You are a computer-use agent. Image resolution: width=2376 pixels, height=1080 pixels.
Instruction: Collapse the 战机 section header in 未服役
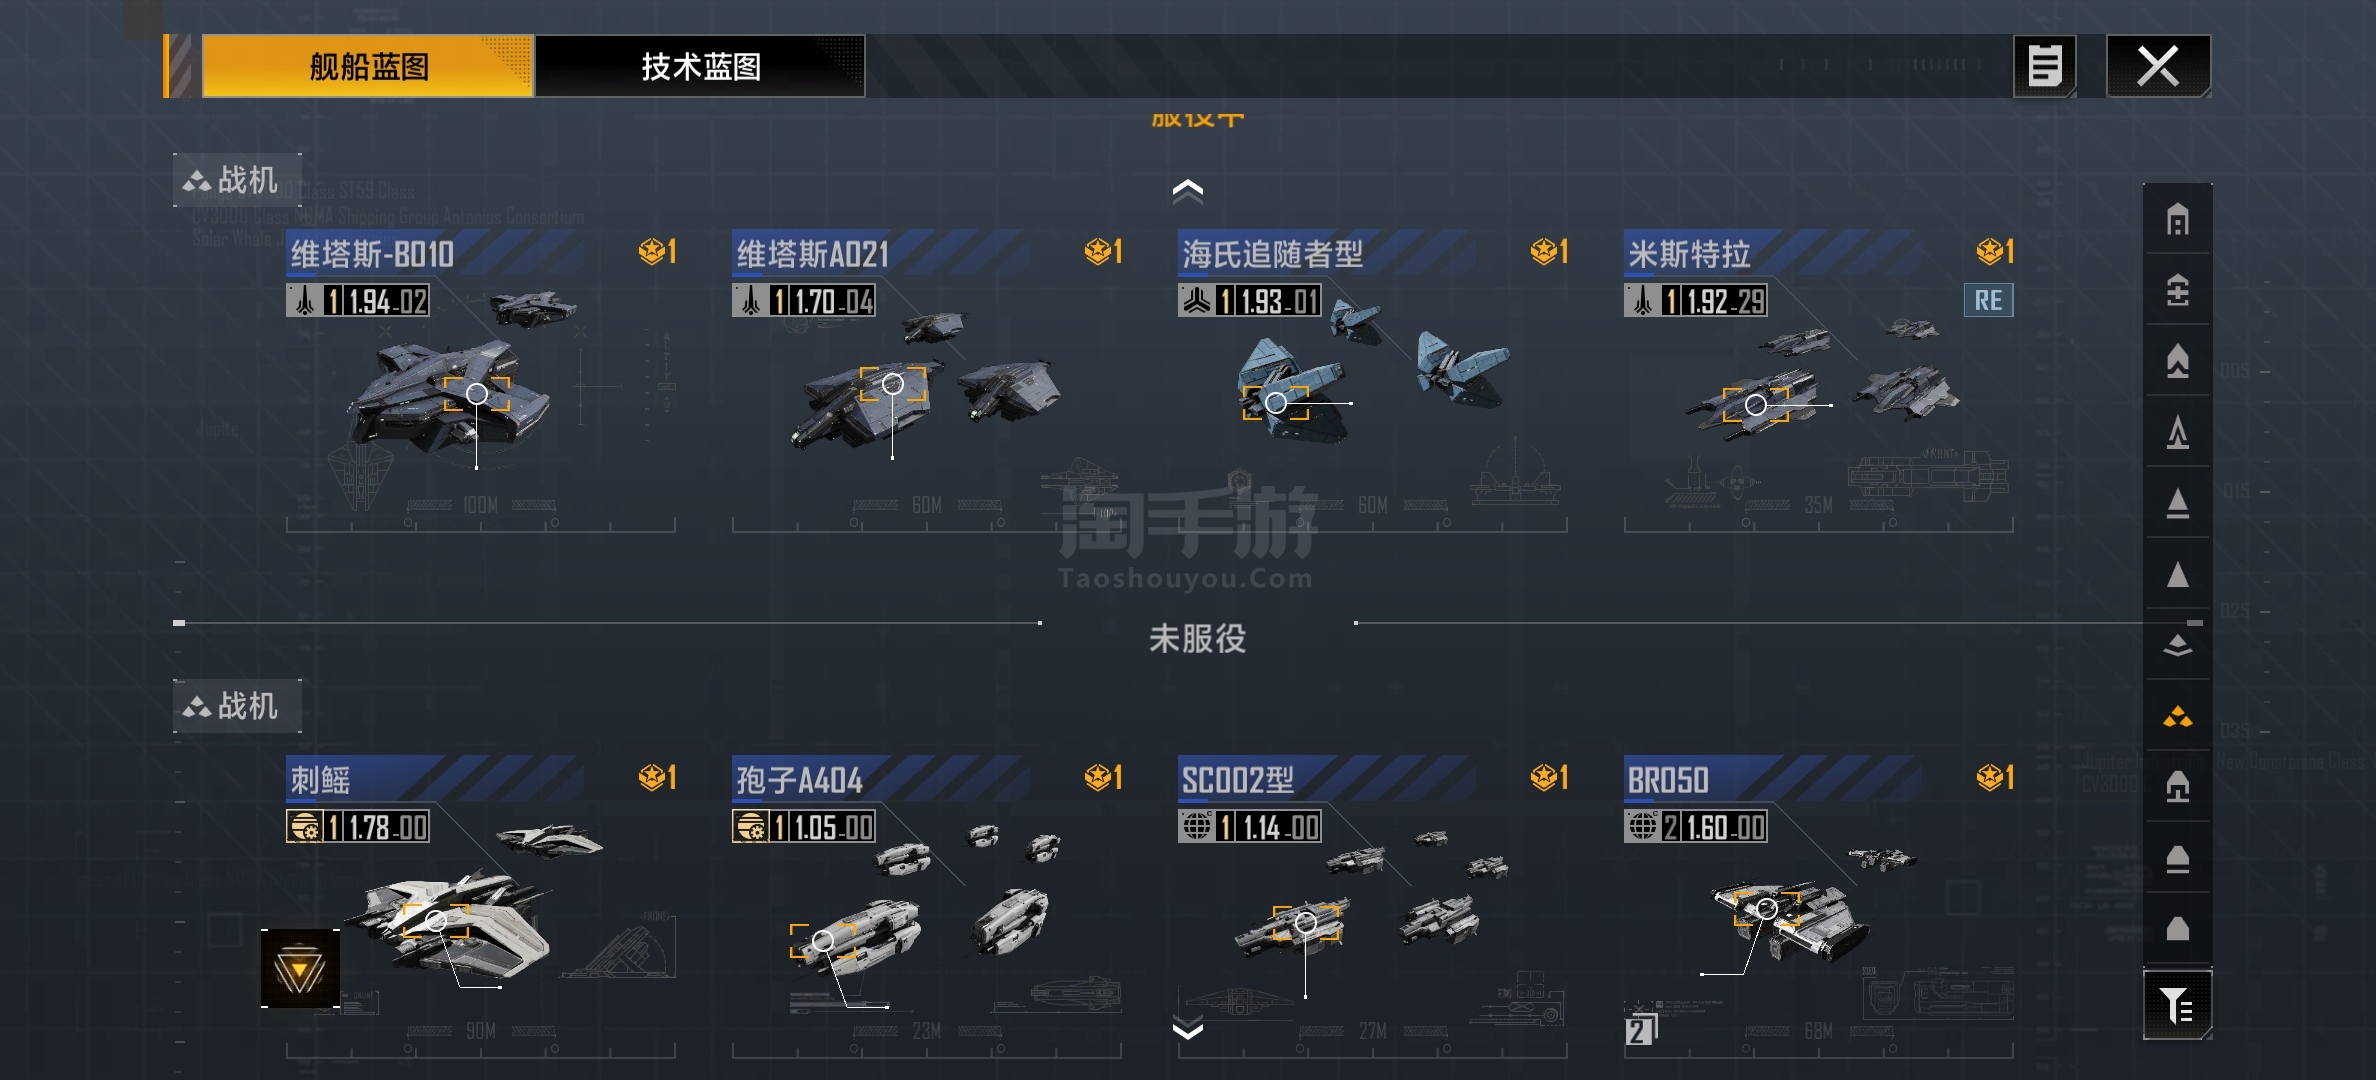pyautogui.click(x=237, y=706)
